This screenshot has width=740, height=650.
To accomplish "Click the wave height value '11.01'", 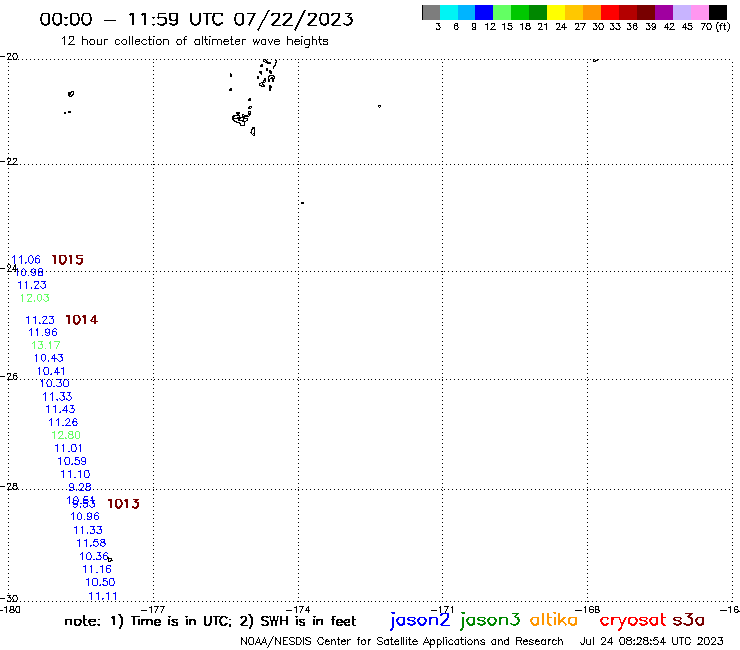I will click(x=68, y=448).
